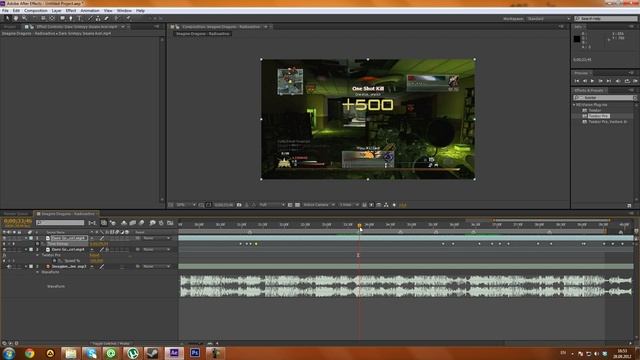The image size is (640, 360).
Task: Collapse the Twixtor Pro effect group
Action: [38, 255]
